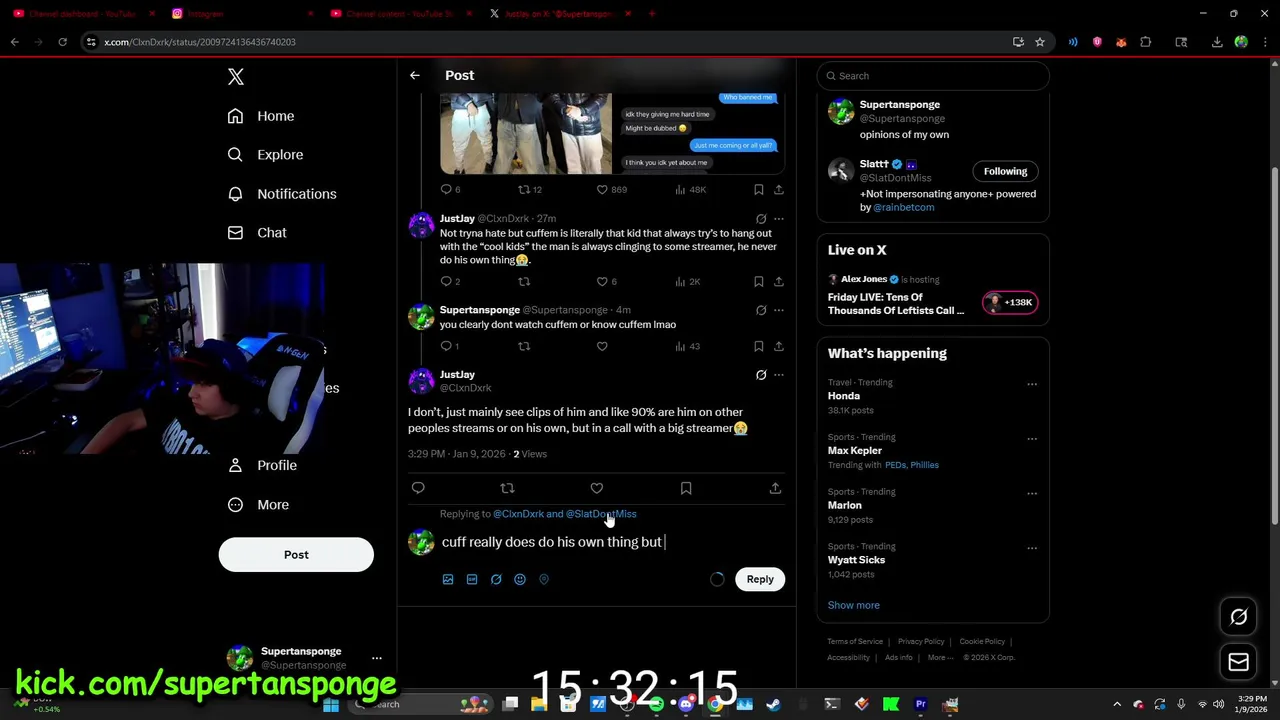The image size is (1280, 720).
Task: View analytics on JustJay's 27m reply
Action: [x=689, y=282]
